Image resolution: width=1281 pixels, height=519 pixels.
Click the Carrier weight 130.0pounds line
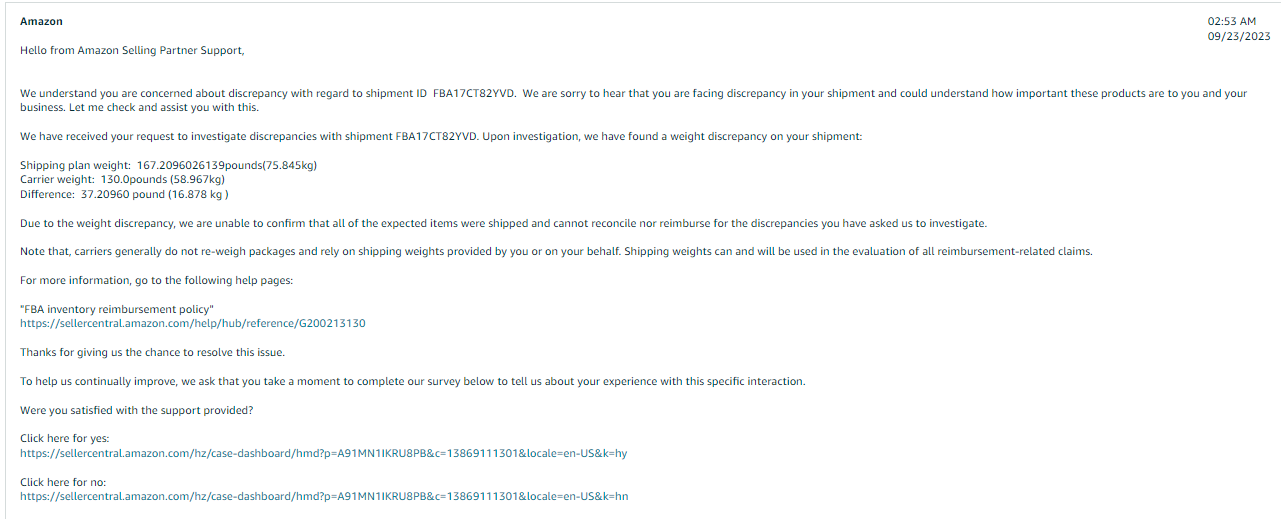click(x=122, y=180)
